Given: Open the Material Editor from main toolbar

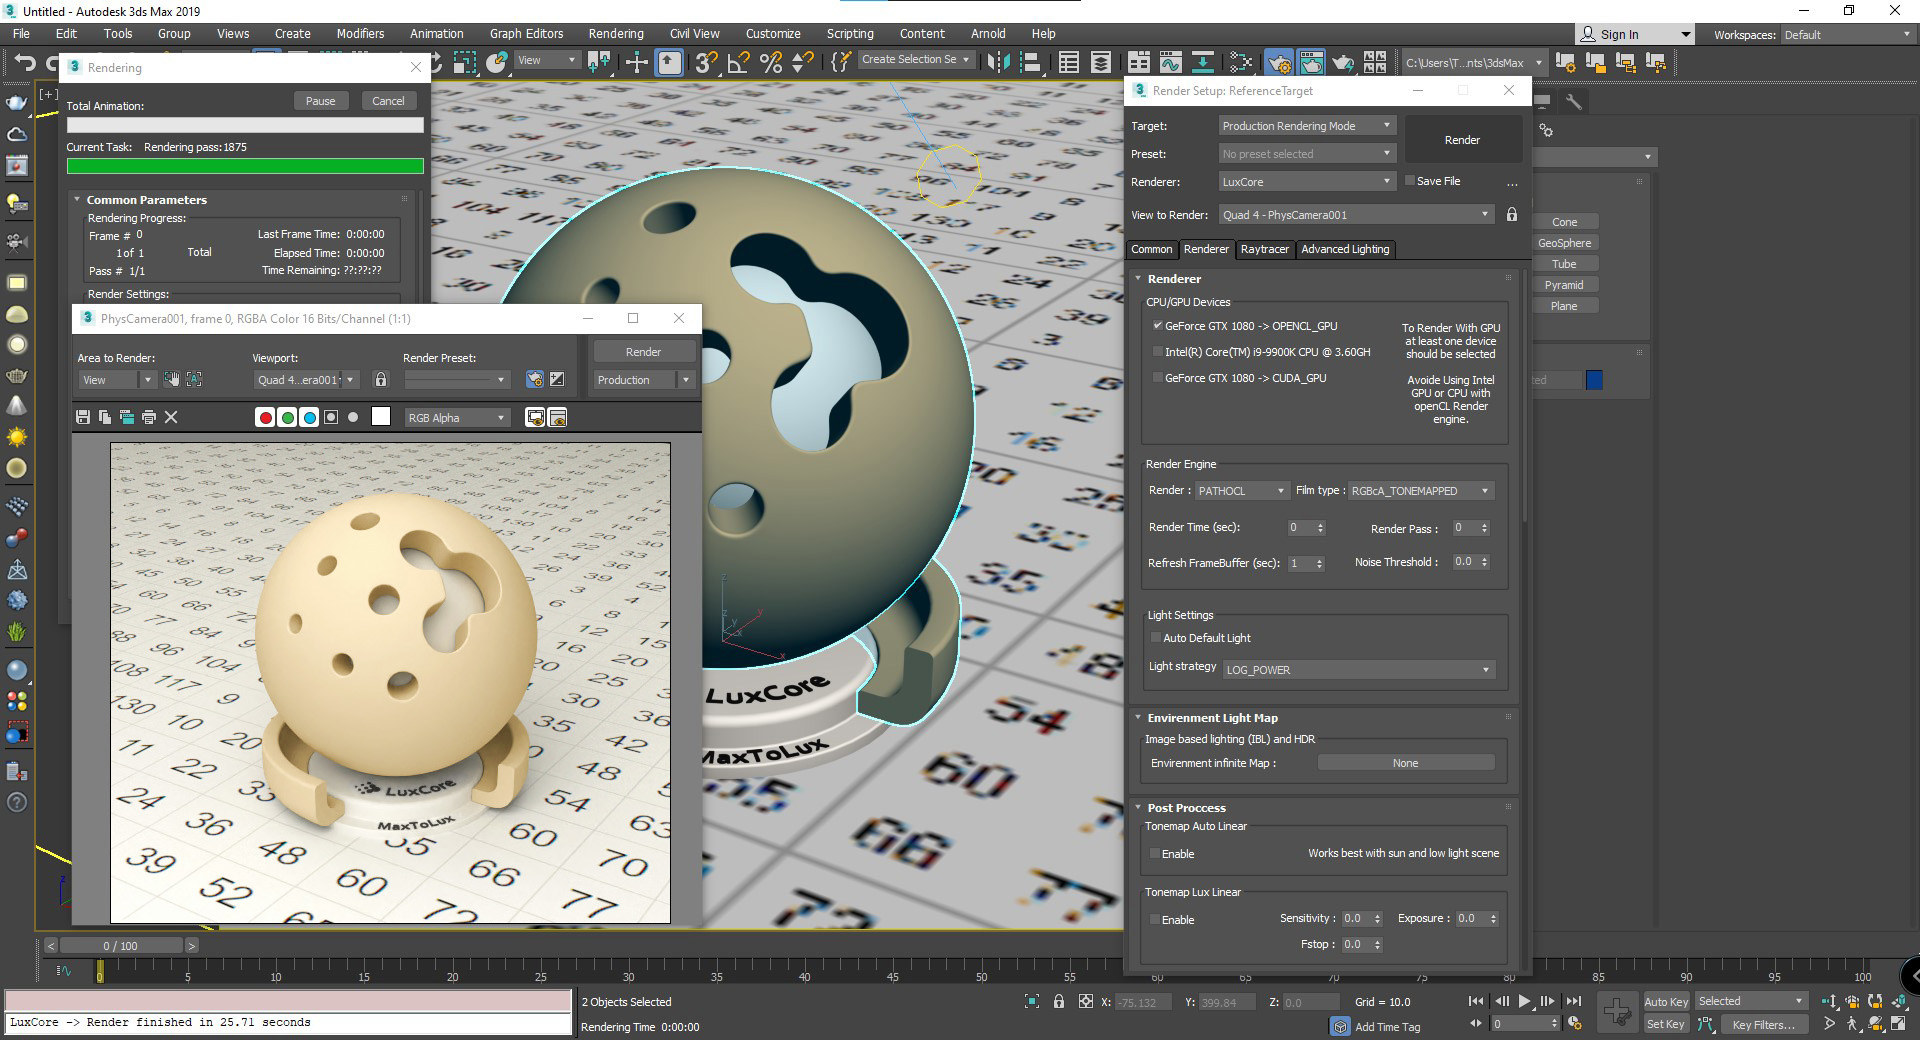Looking at the screenshot, I should point(1240,62).
